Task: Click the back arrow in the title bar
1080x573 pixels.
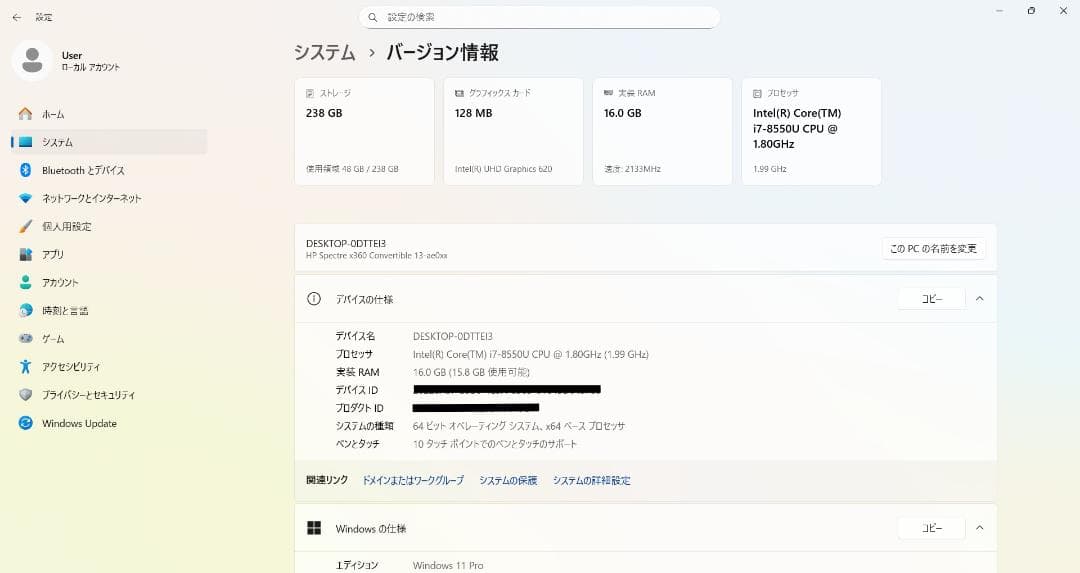Action: click(x=17, y=17)
